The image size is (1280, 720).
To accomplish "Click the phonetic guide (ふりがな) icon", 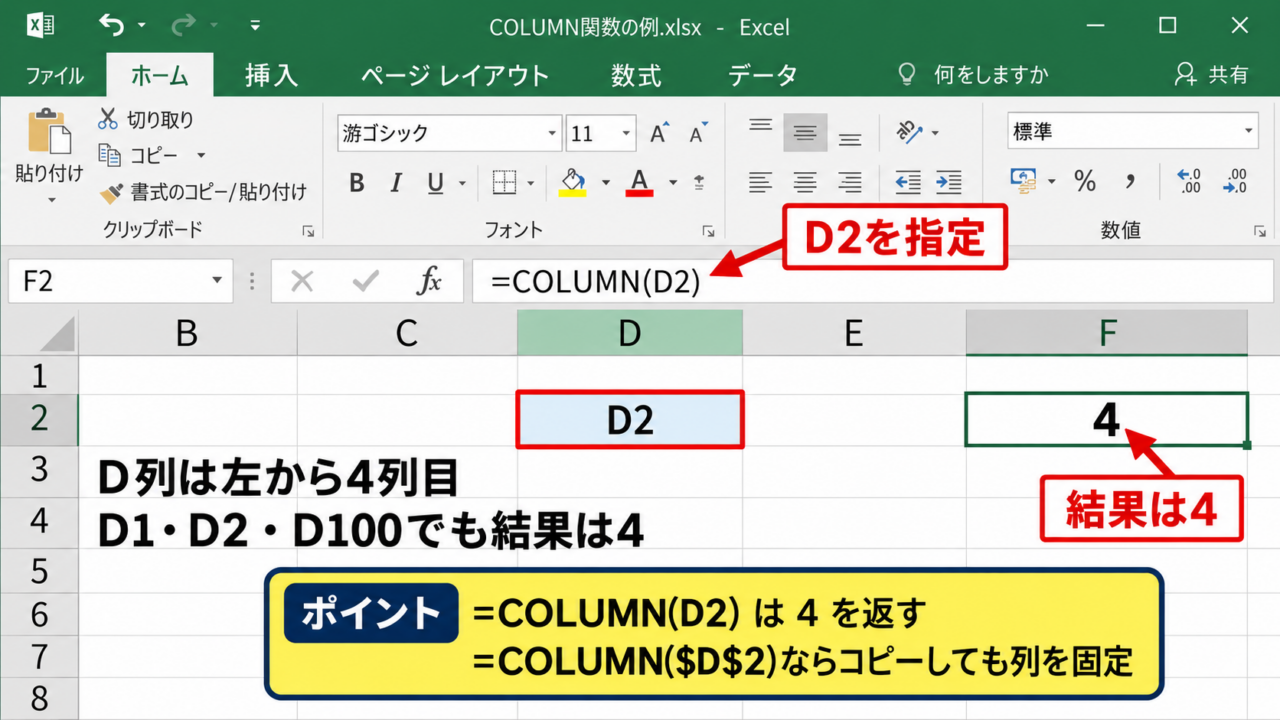I will (699, 183).
